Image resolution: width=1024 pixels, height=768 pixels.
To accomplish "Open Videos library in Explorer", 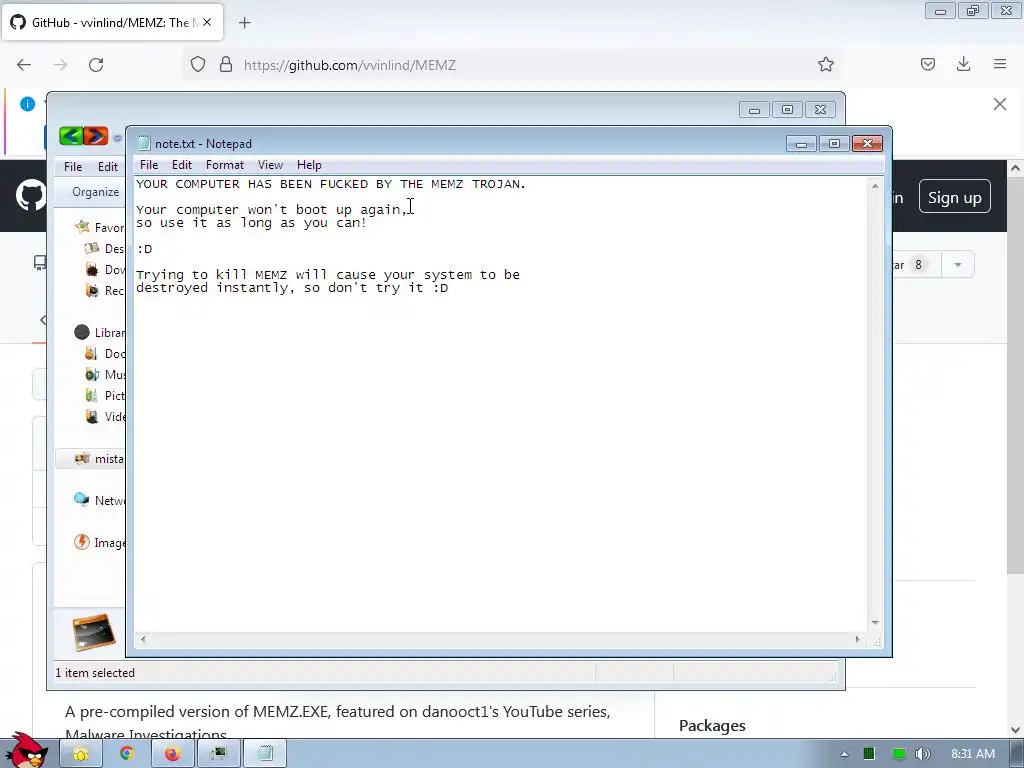I will pyautogui.click(x=104, y=417).
